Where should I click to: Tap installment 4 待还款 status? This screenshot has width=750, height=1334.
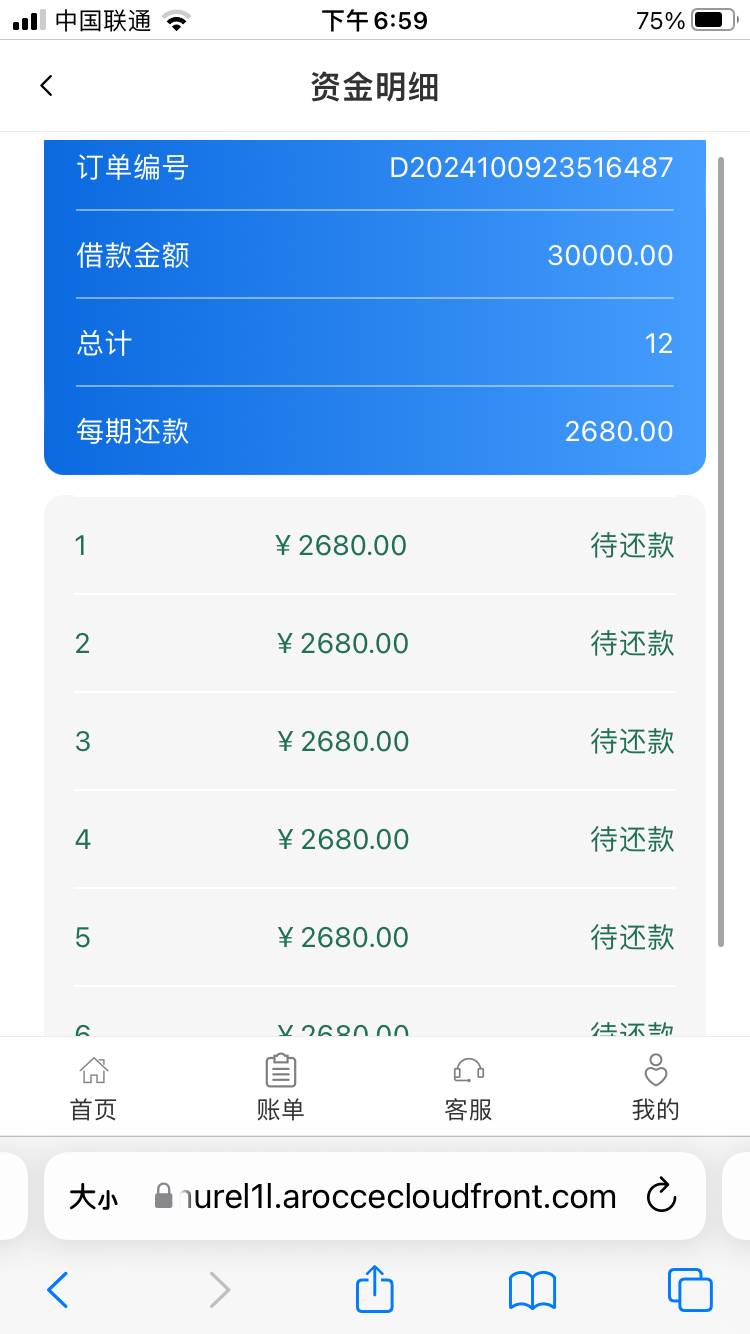pos(632,839)
